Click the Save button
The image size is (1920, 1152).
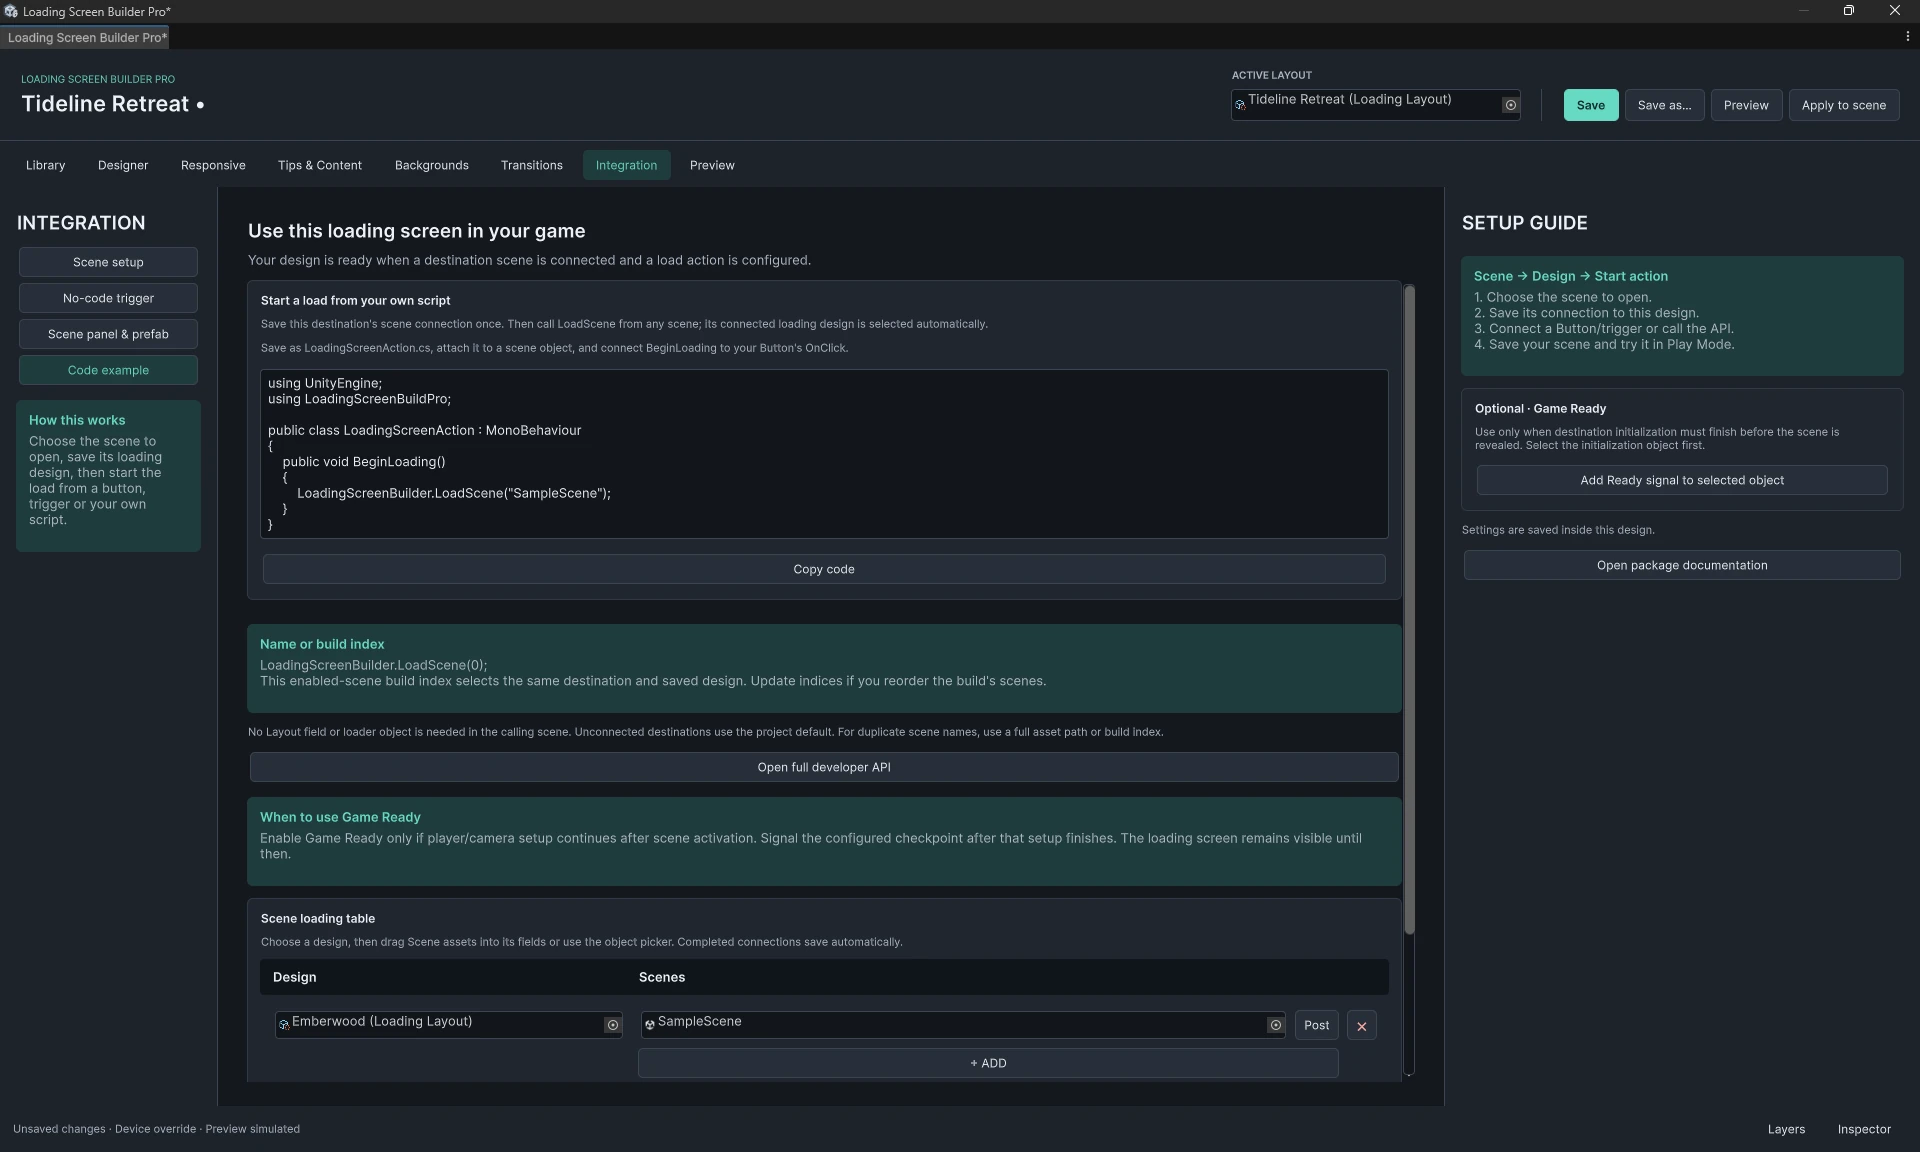coord(1591,105)
